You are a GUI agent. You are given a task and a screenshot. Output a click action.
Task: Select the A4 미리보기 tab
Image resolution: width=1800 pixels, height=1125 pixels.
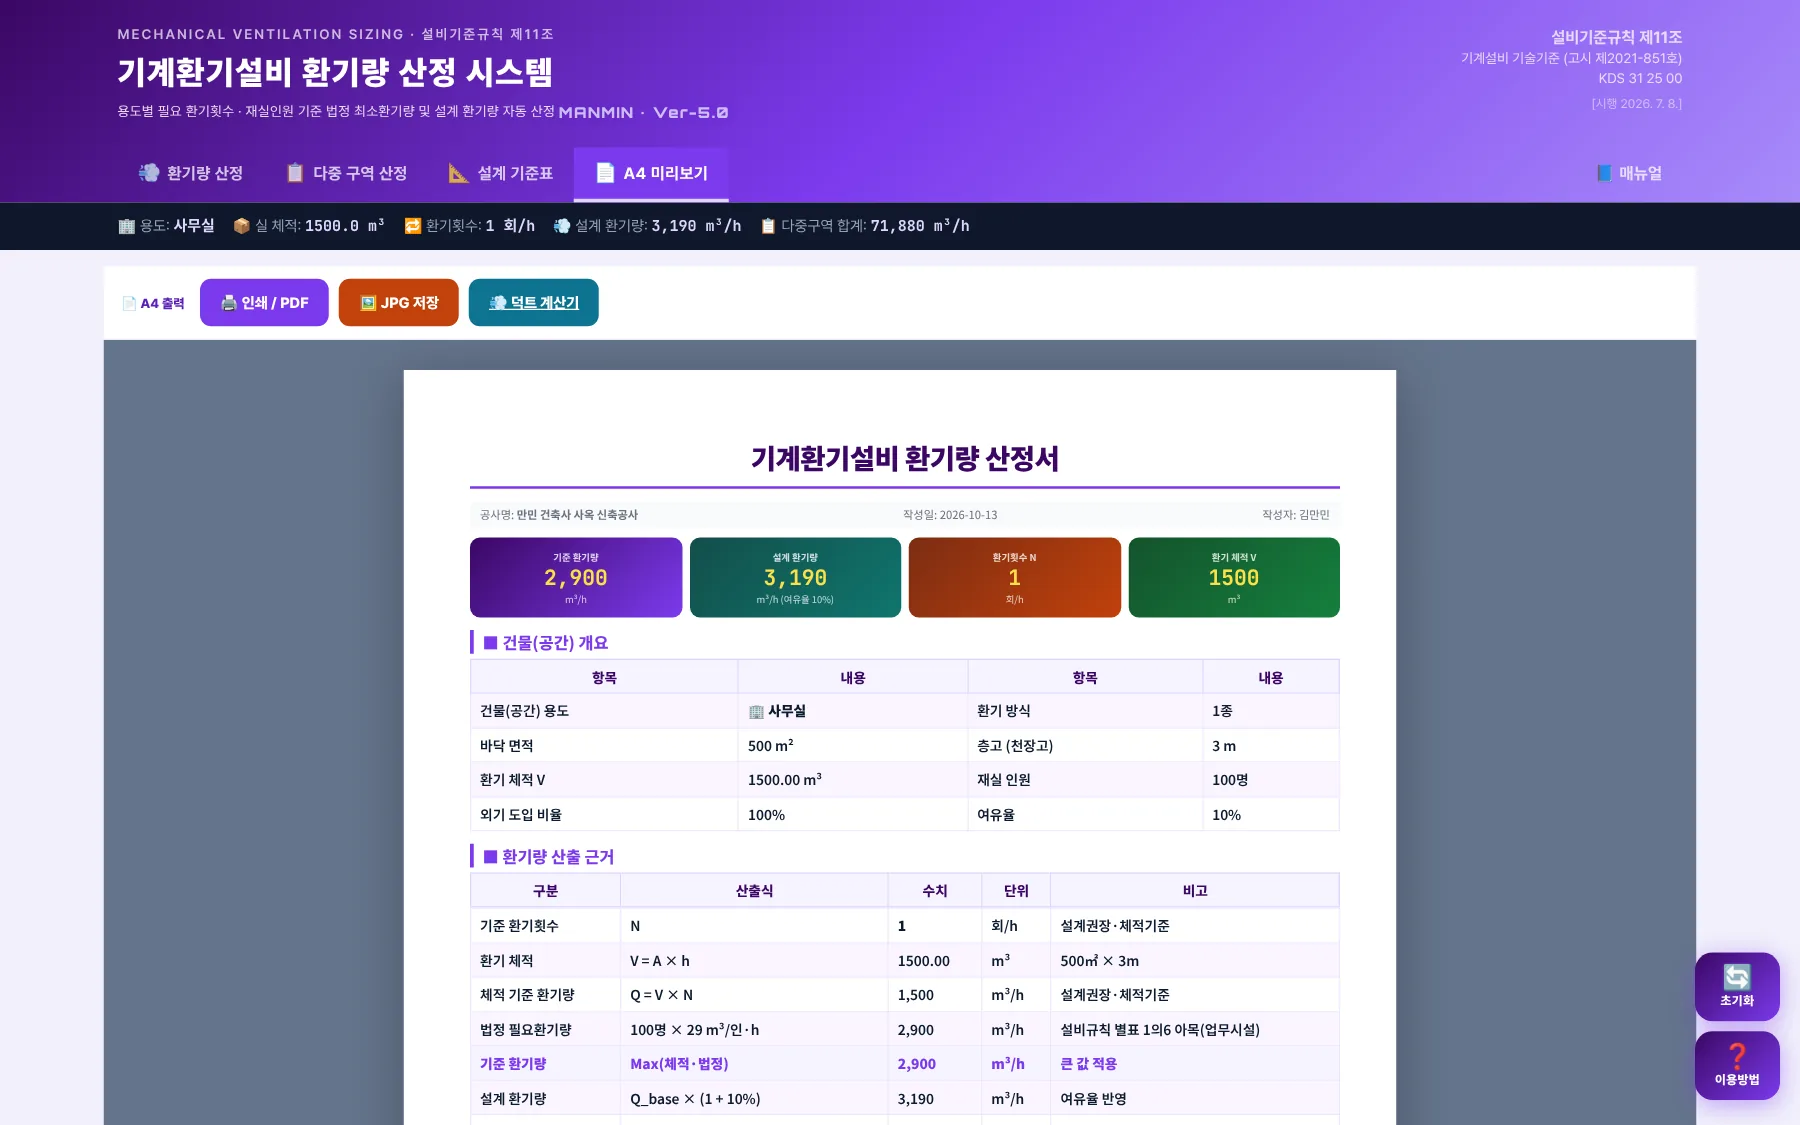click(651, 173)
